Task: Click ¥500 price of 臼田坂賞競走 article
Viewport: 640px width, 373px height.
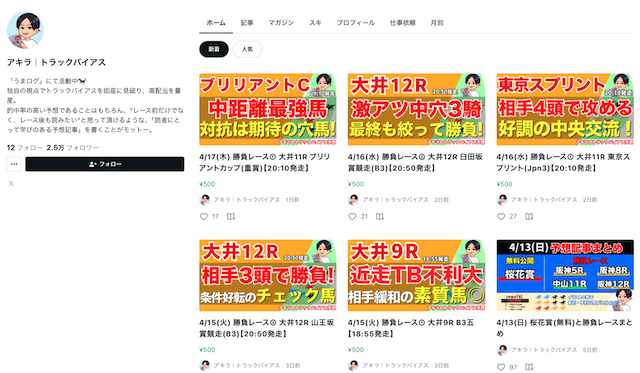Action: coord(356,184)
